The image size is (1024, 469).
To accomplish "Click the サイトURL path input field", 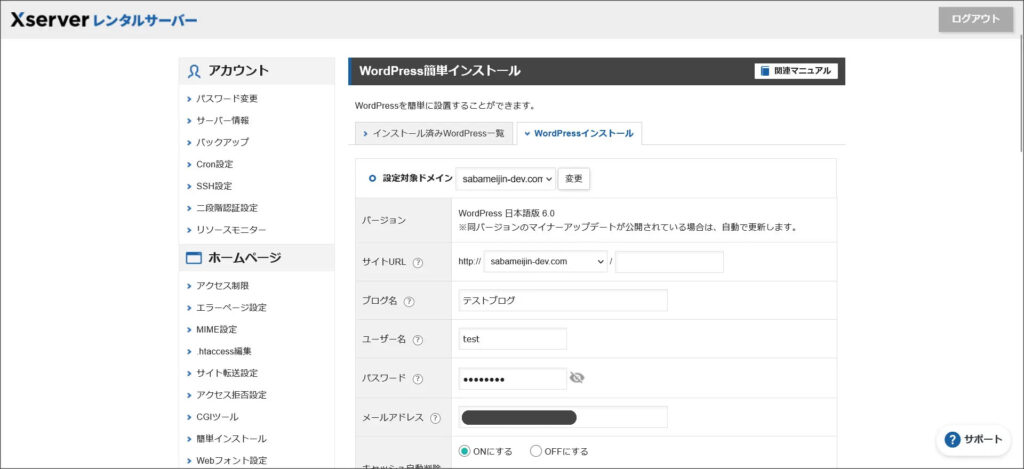I will (669, 261).
